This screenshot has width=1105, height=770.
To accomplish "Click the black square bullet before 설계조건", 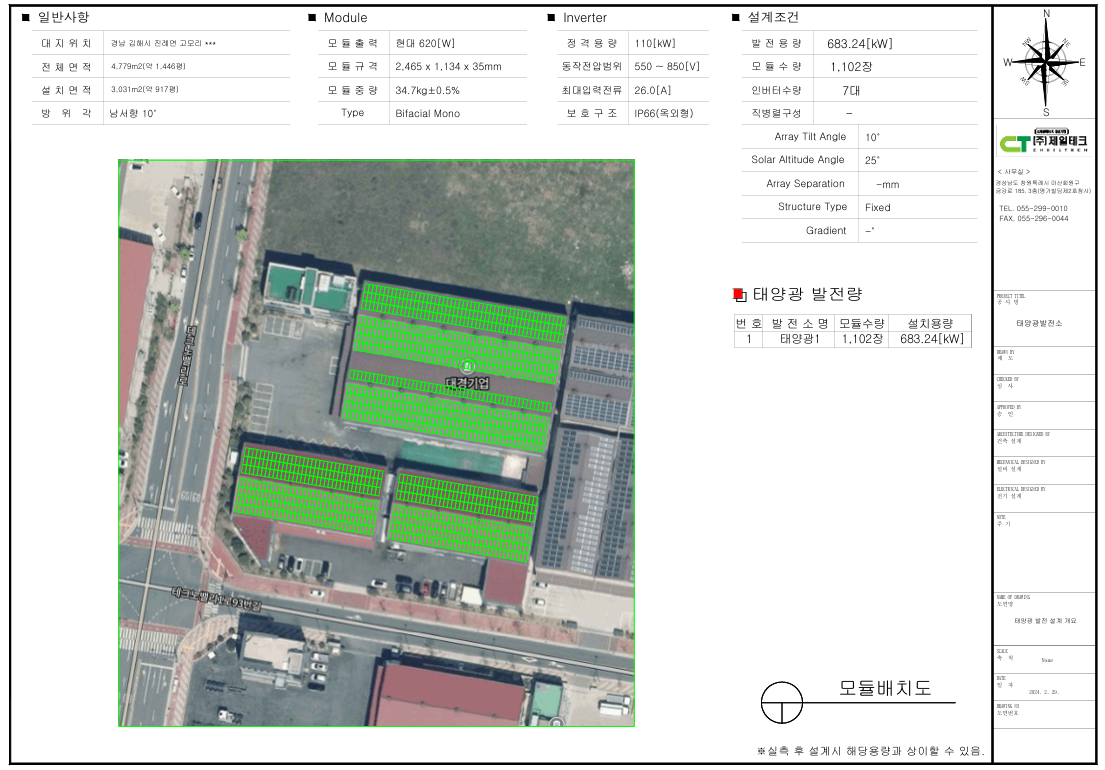I will (736, 18).
